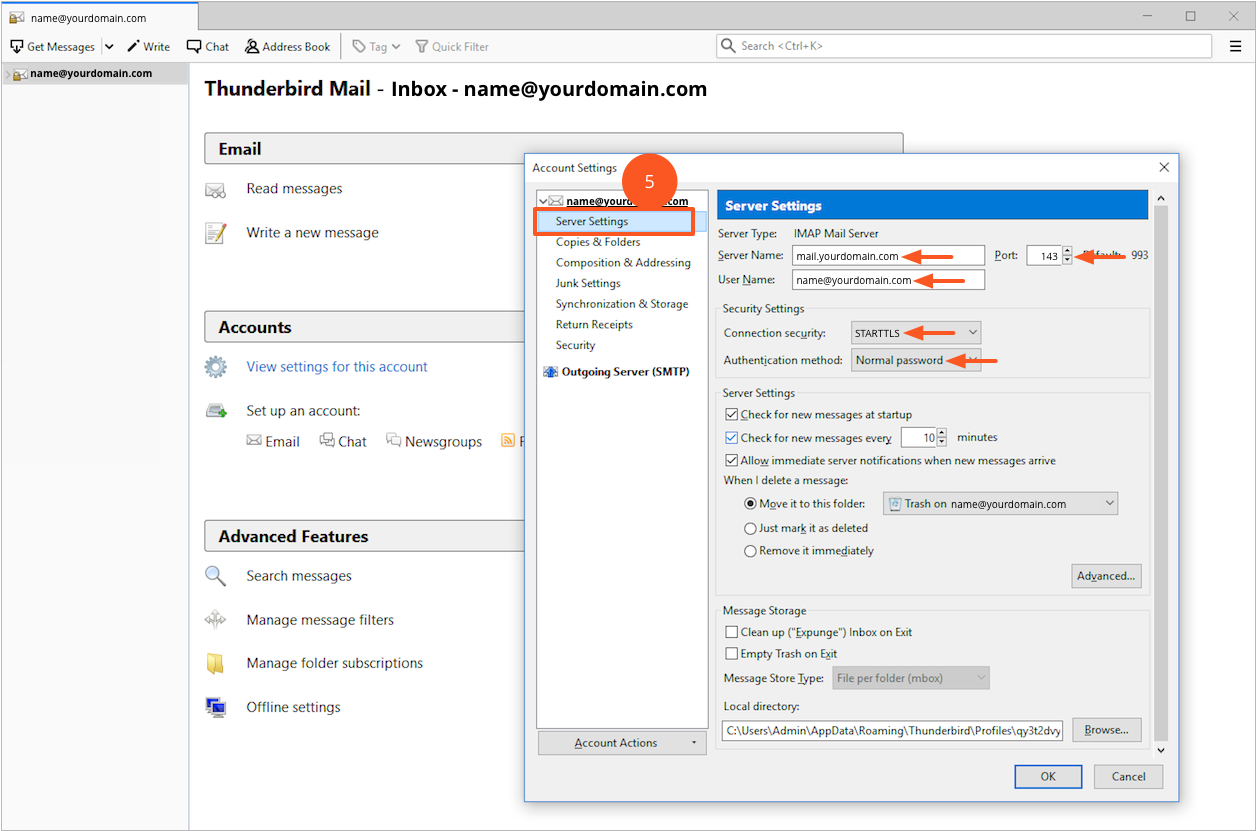This screenshot has width=1256, height=831.
Task: Enable Empty Trash on Exit checkbox
Action: pos(731,654)
